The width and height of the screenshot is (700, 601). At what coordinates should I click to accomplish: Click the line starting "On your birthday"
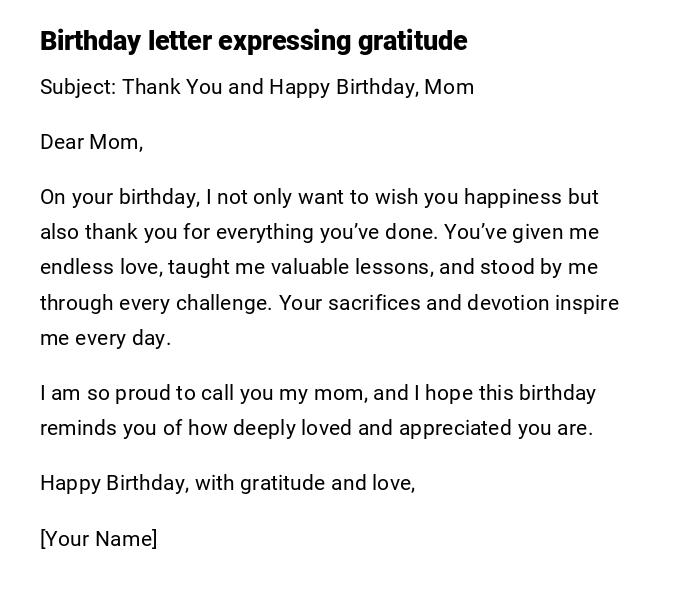click(319, 197)
